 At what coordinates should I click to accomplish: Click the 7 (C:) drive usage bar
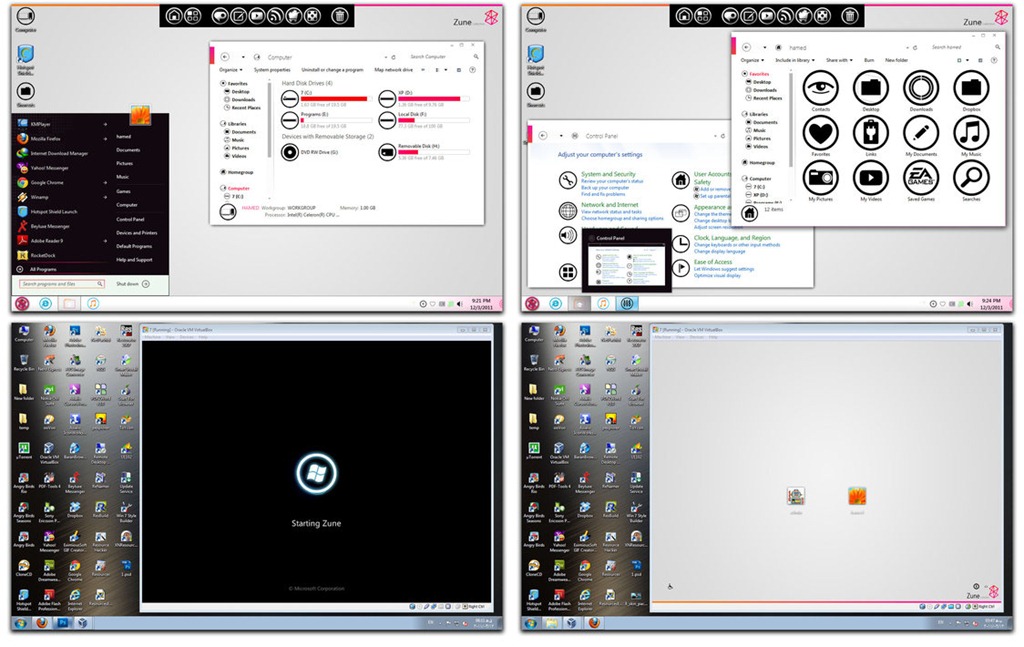(x=336, y=99)
